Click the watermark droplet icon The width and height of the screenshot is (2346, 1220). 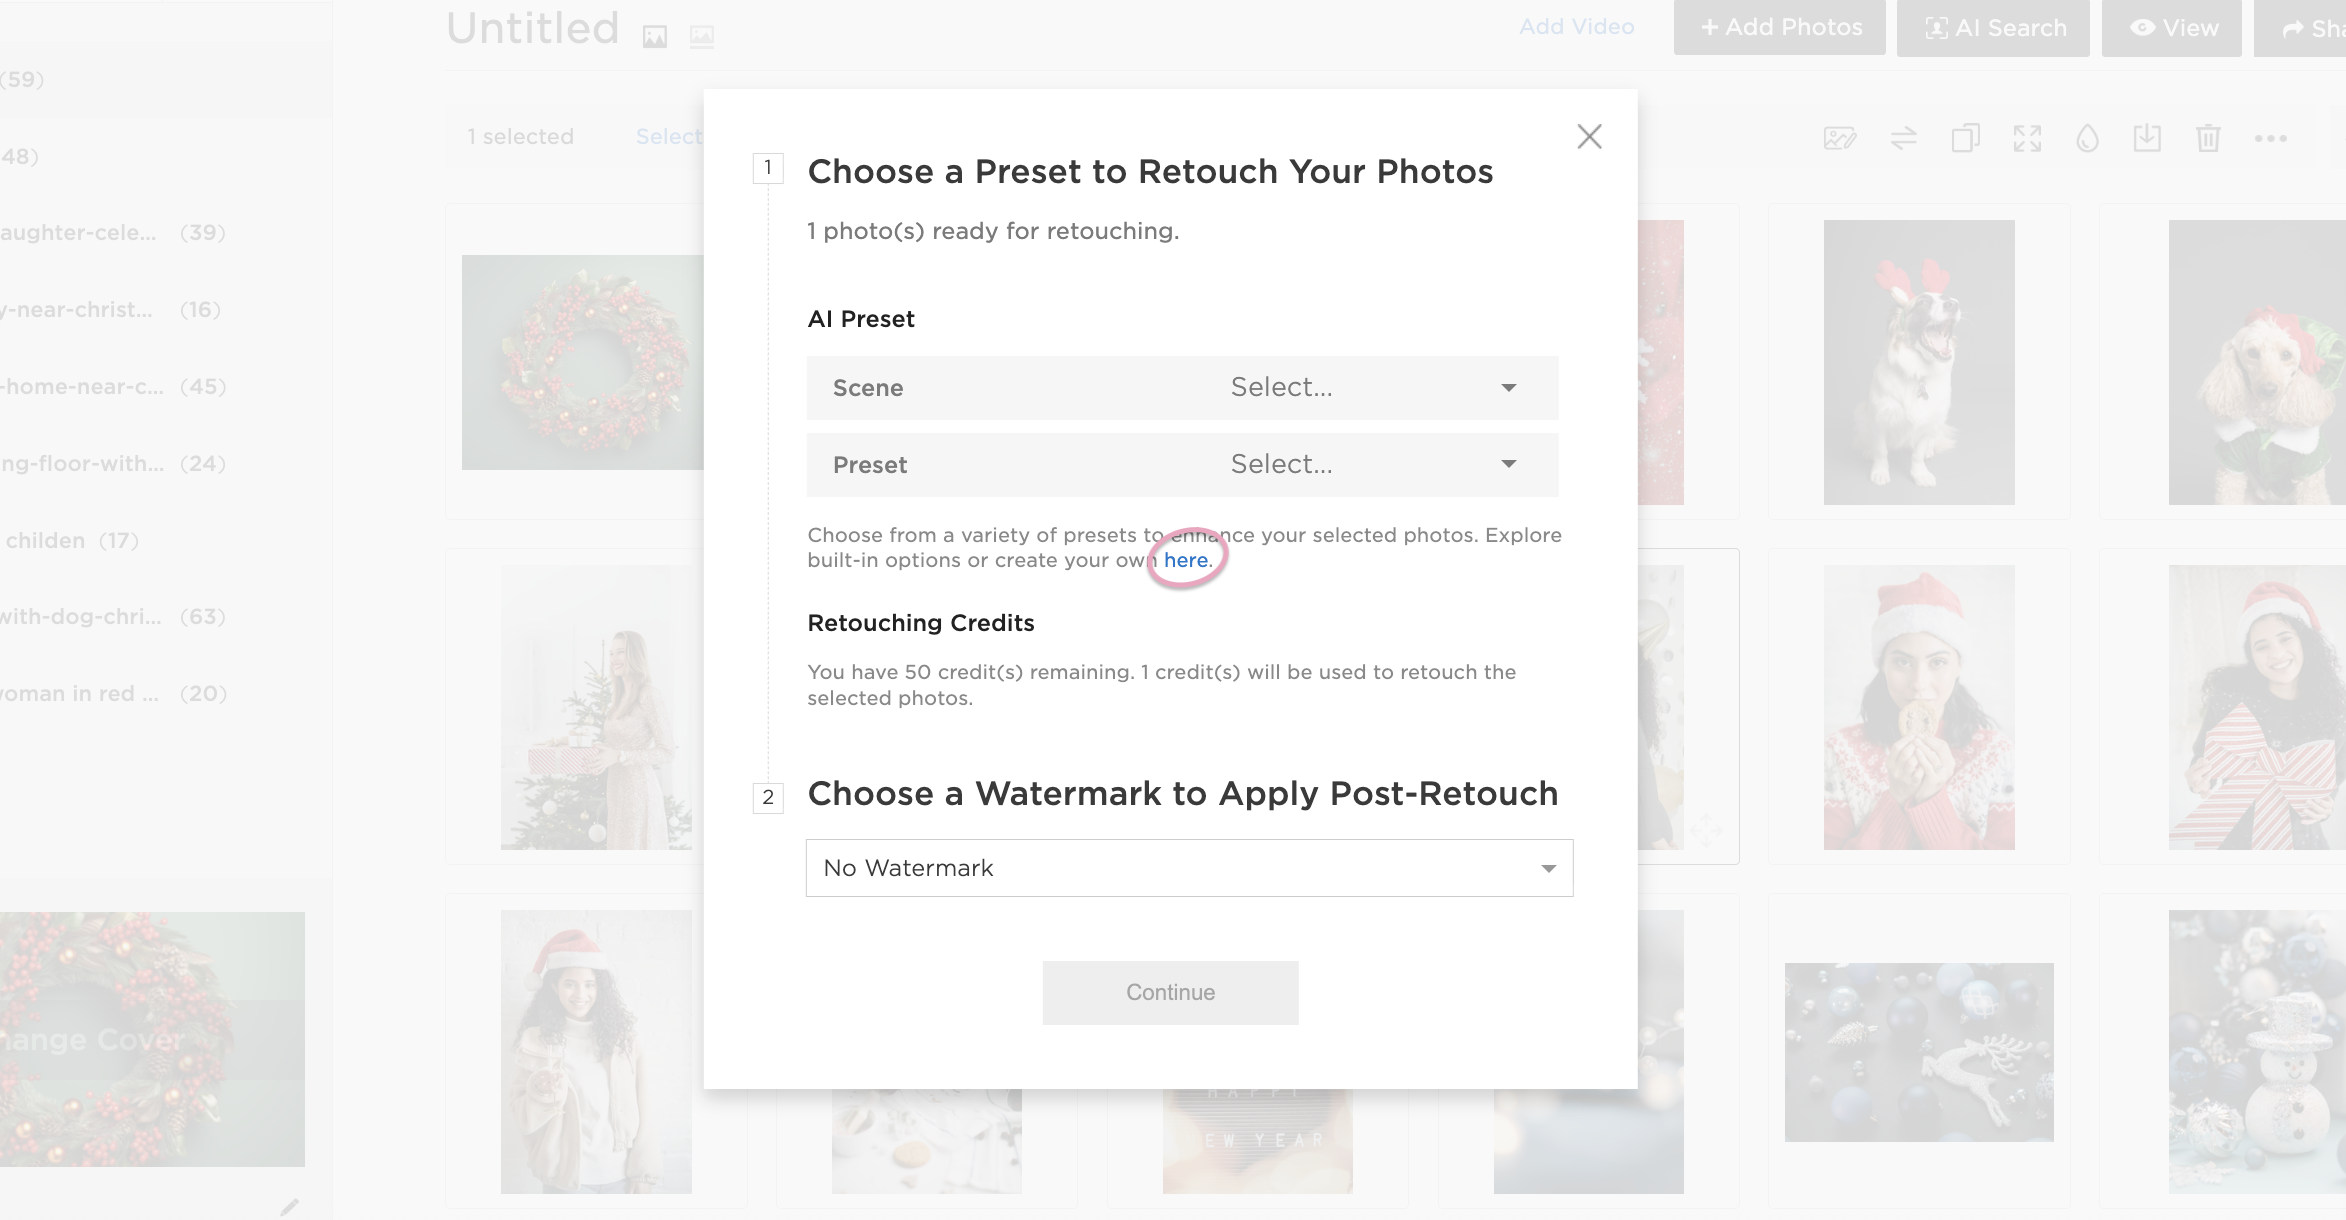(2087, 138)
